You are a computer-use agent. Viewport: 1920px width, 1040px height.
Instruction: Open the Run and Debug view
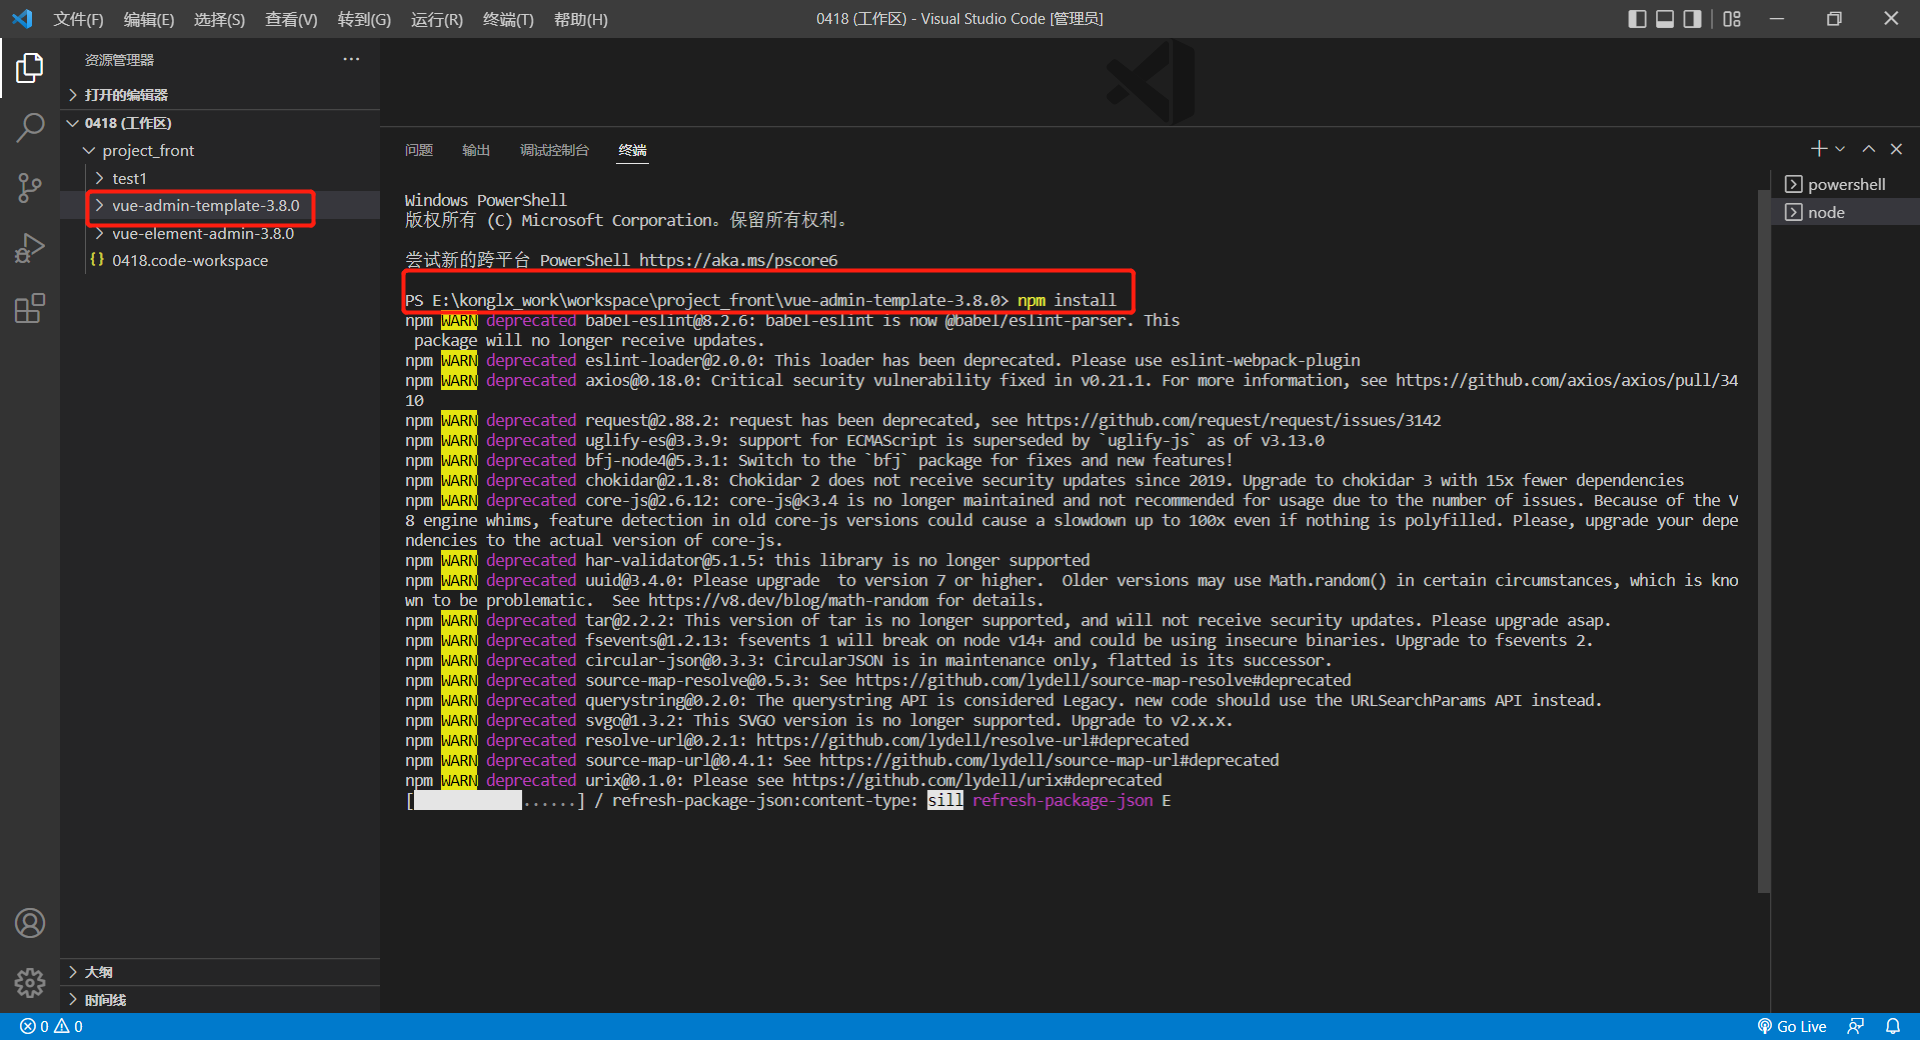pyautogui.click(x=30, y=248)
